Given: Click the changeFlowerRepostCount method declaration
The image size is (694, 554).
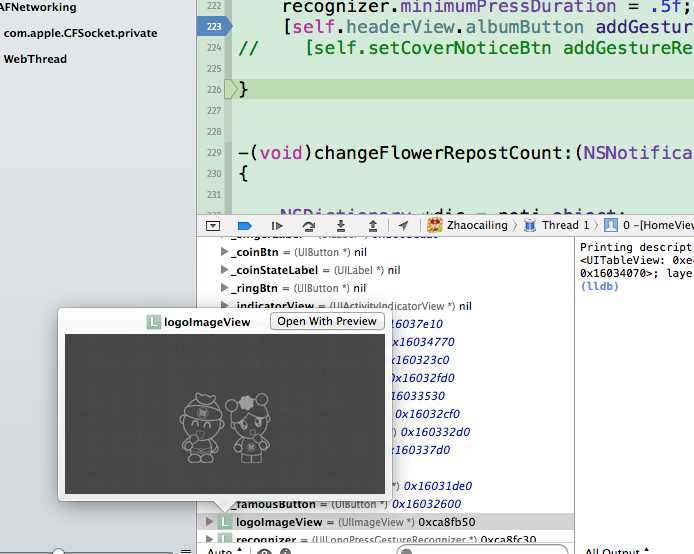Looking at the screenshot, I should pos(466,153).
